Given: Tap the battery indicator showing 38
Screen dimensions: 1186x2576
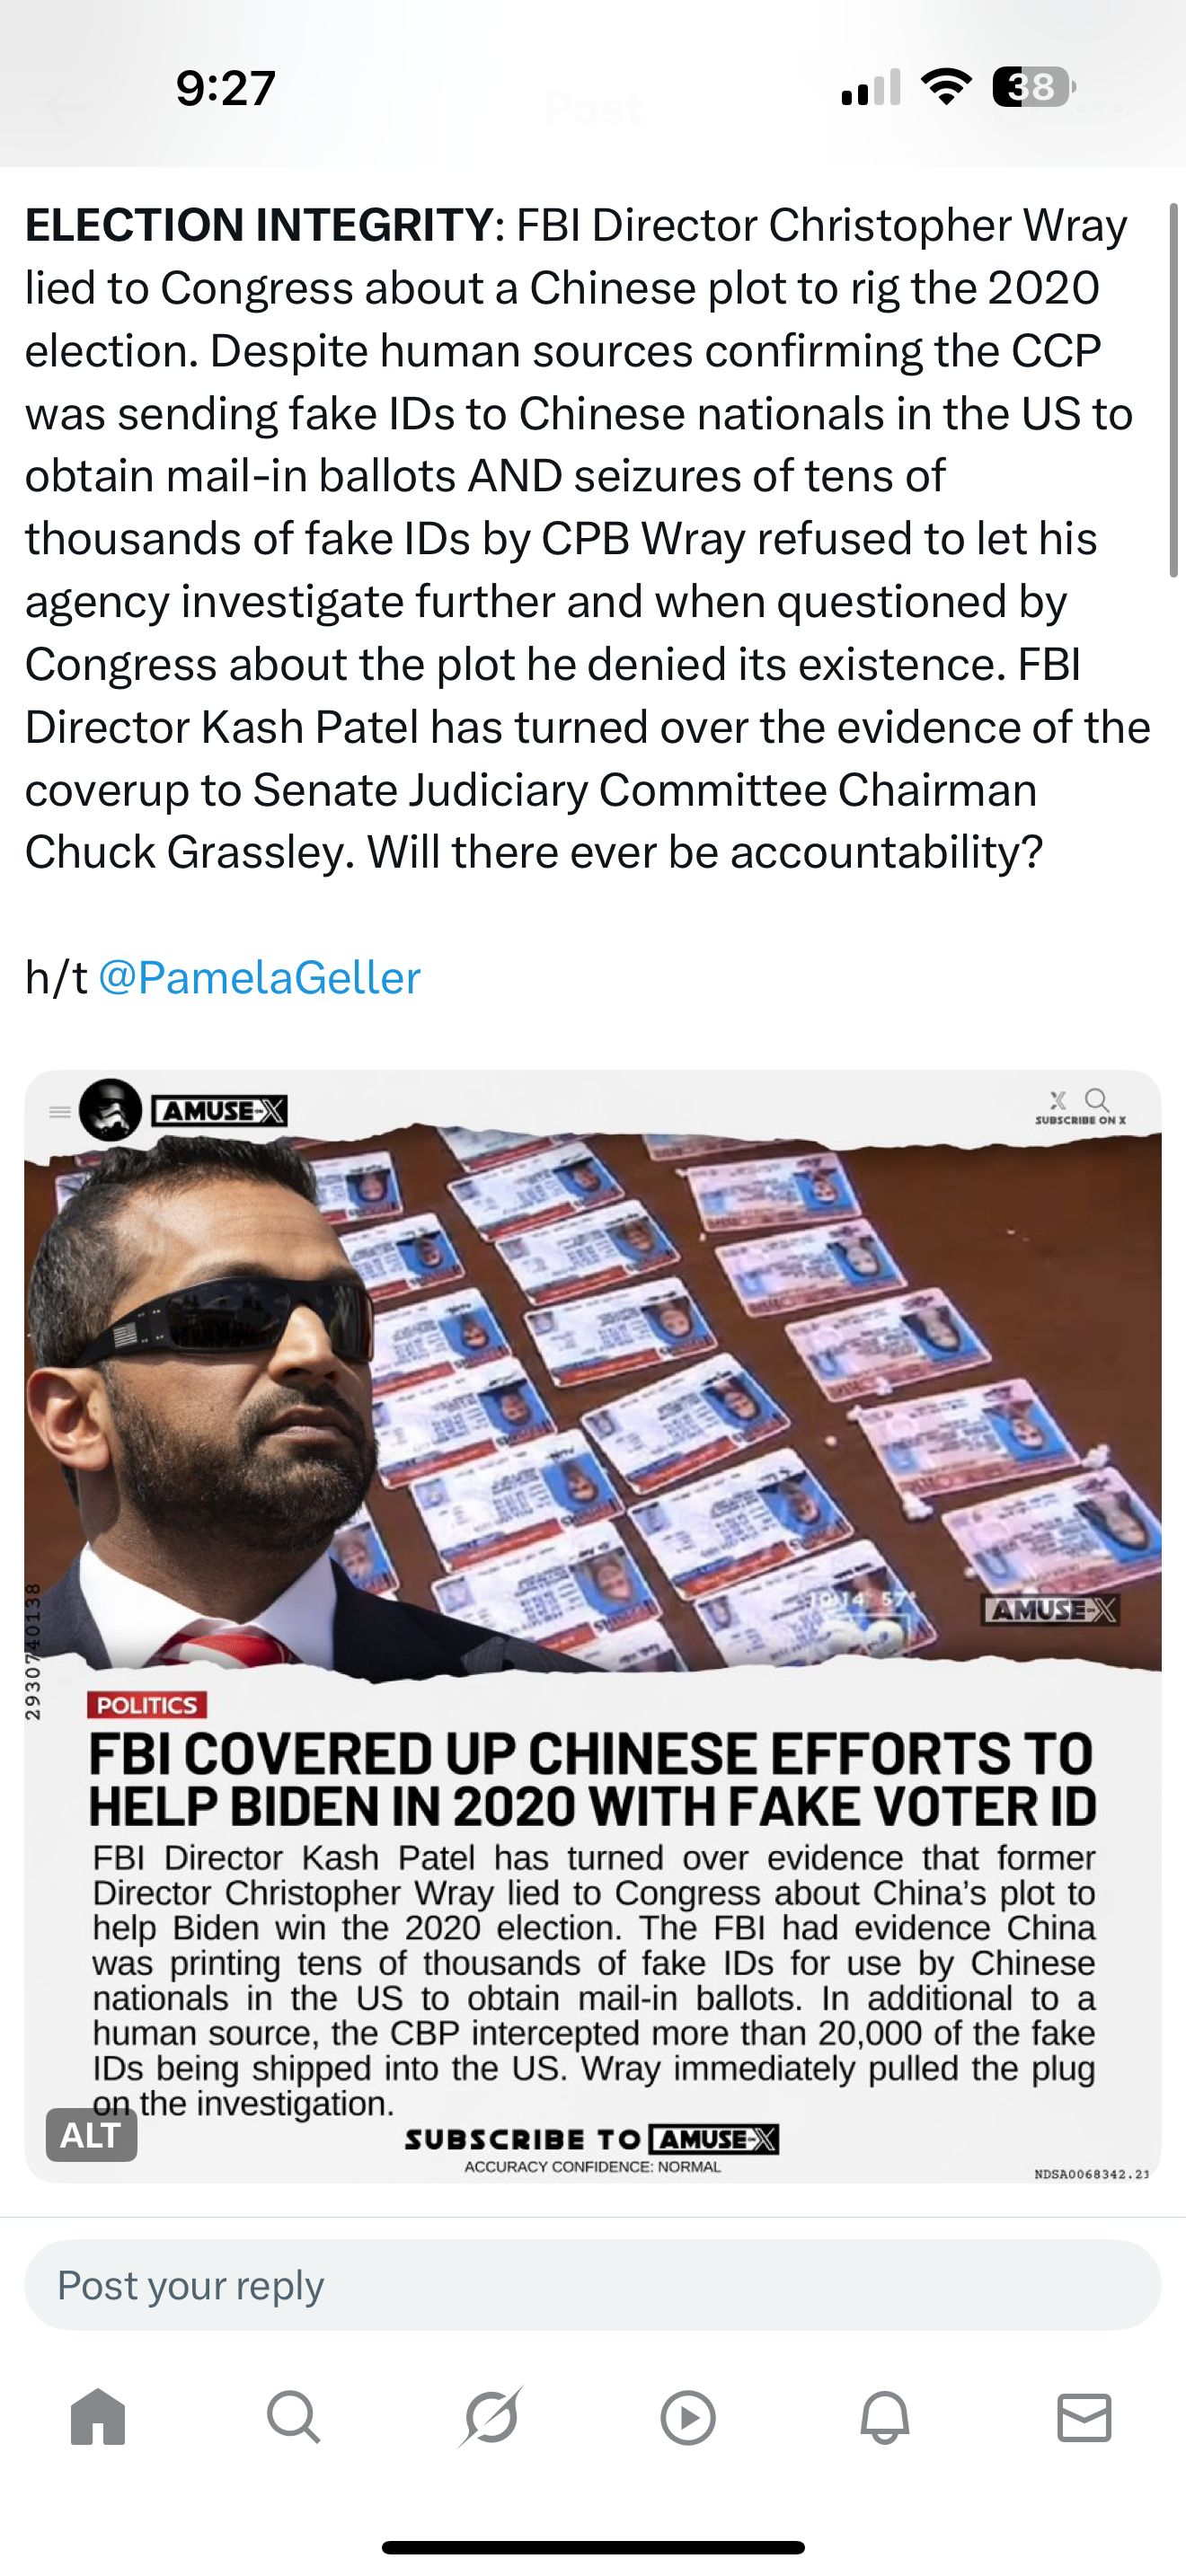Looking at the screenshot, I should point(1034,87).
